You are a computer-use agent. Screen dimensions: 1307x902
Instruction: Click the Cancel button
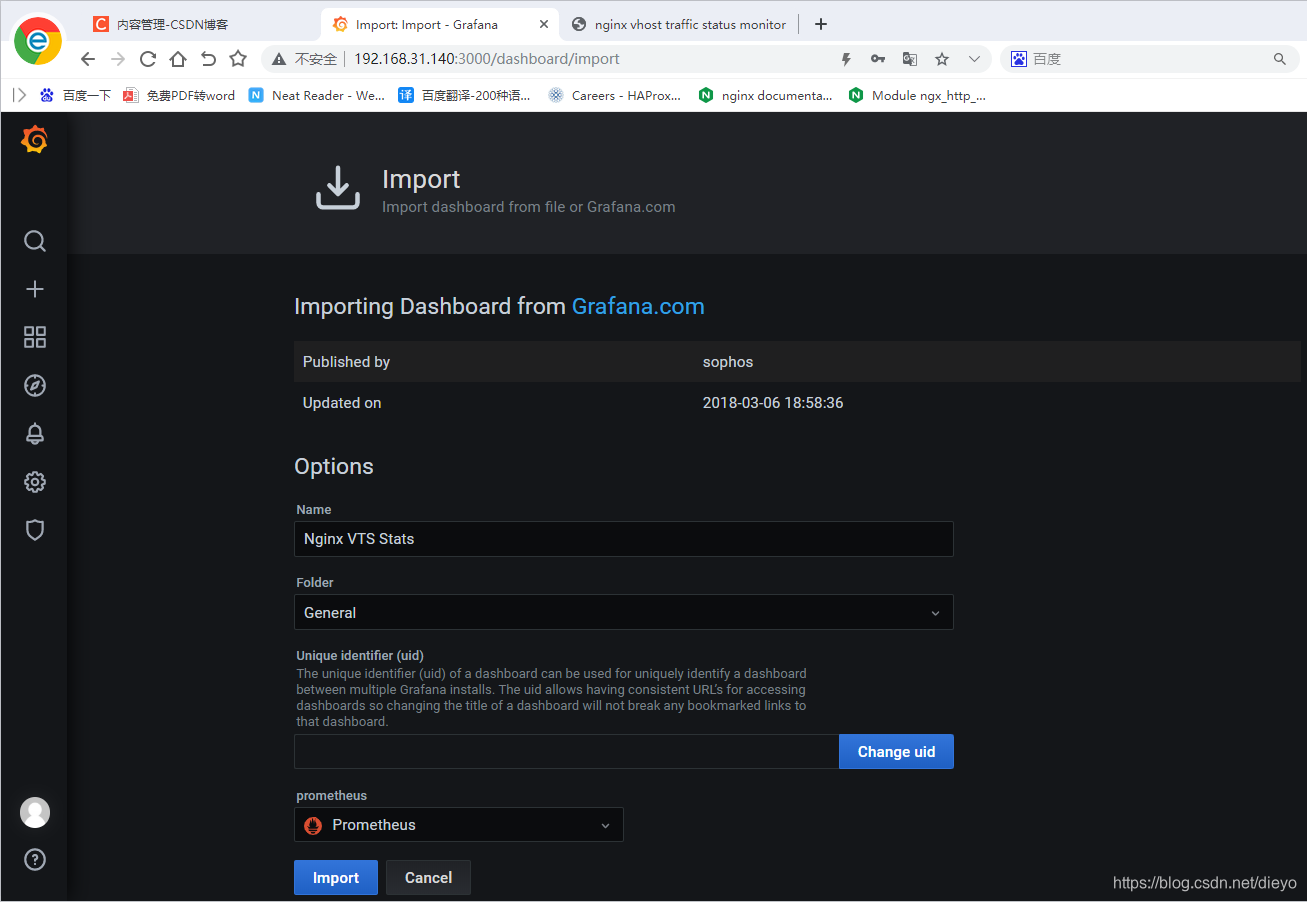428,878
